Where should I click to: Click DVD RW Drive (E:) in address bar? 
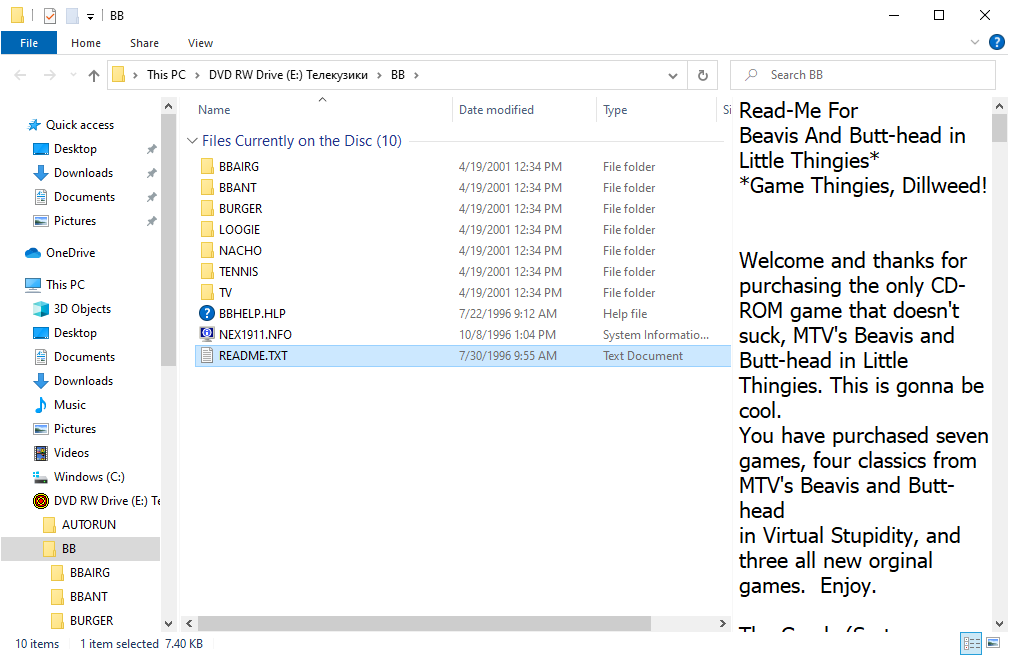tap(288, 75)
